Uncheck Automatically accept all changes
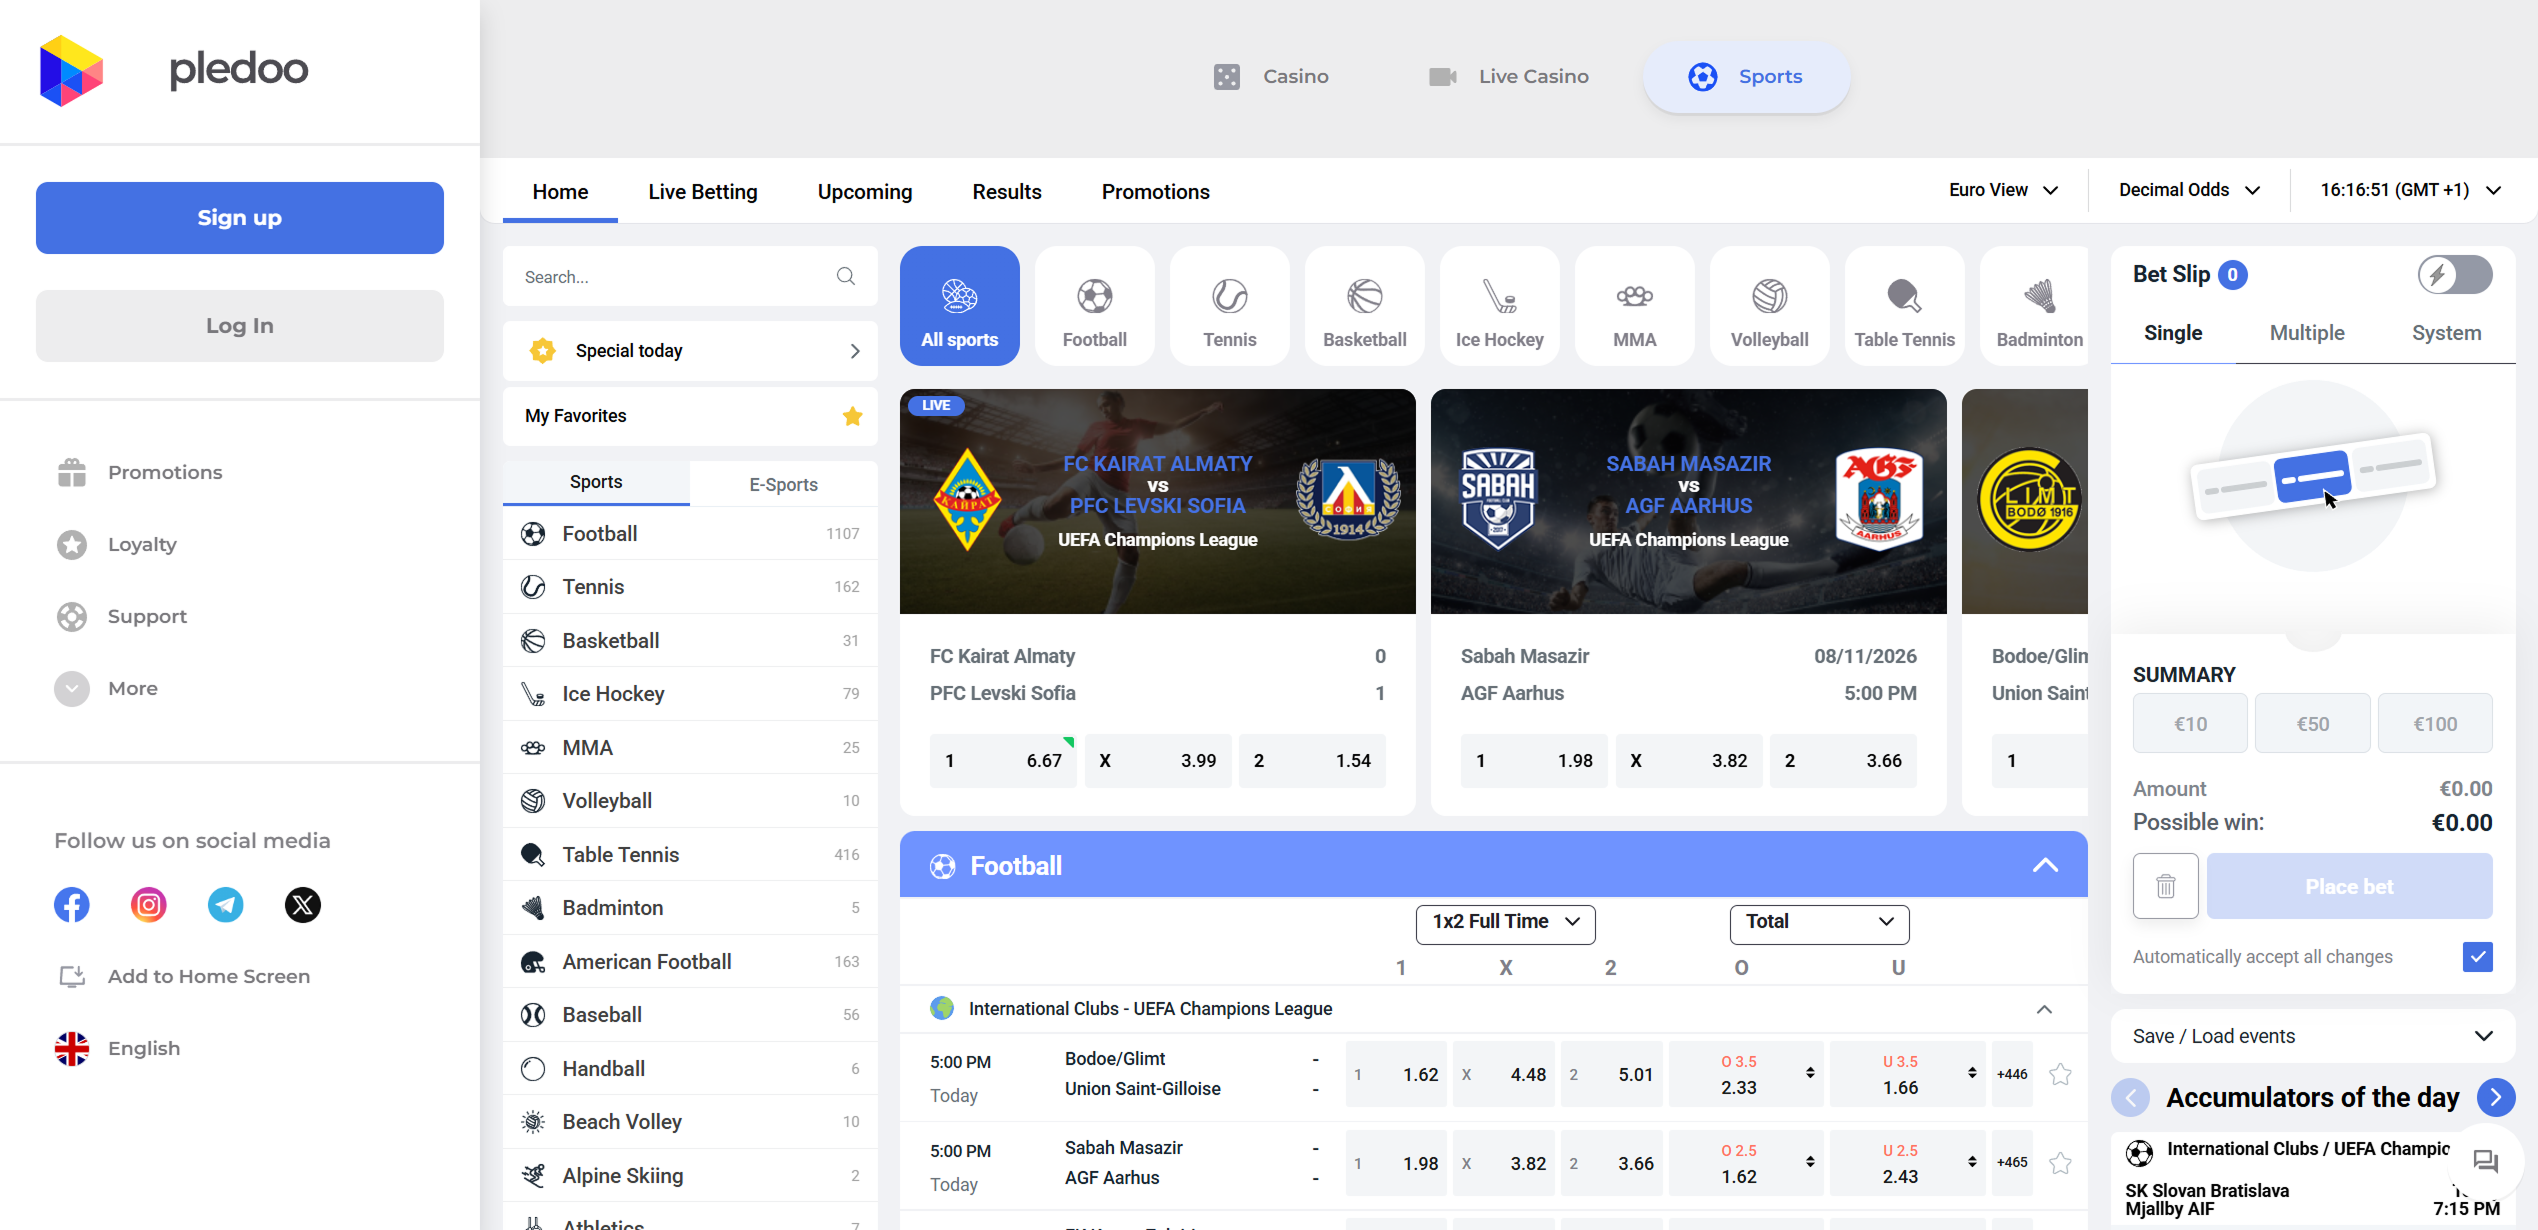Screen dimensions: 2538x1230 pos(2478,957)
